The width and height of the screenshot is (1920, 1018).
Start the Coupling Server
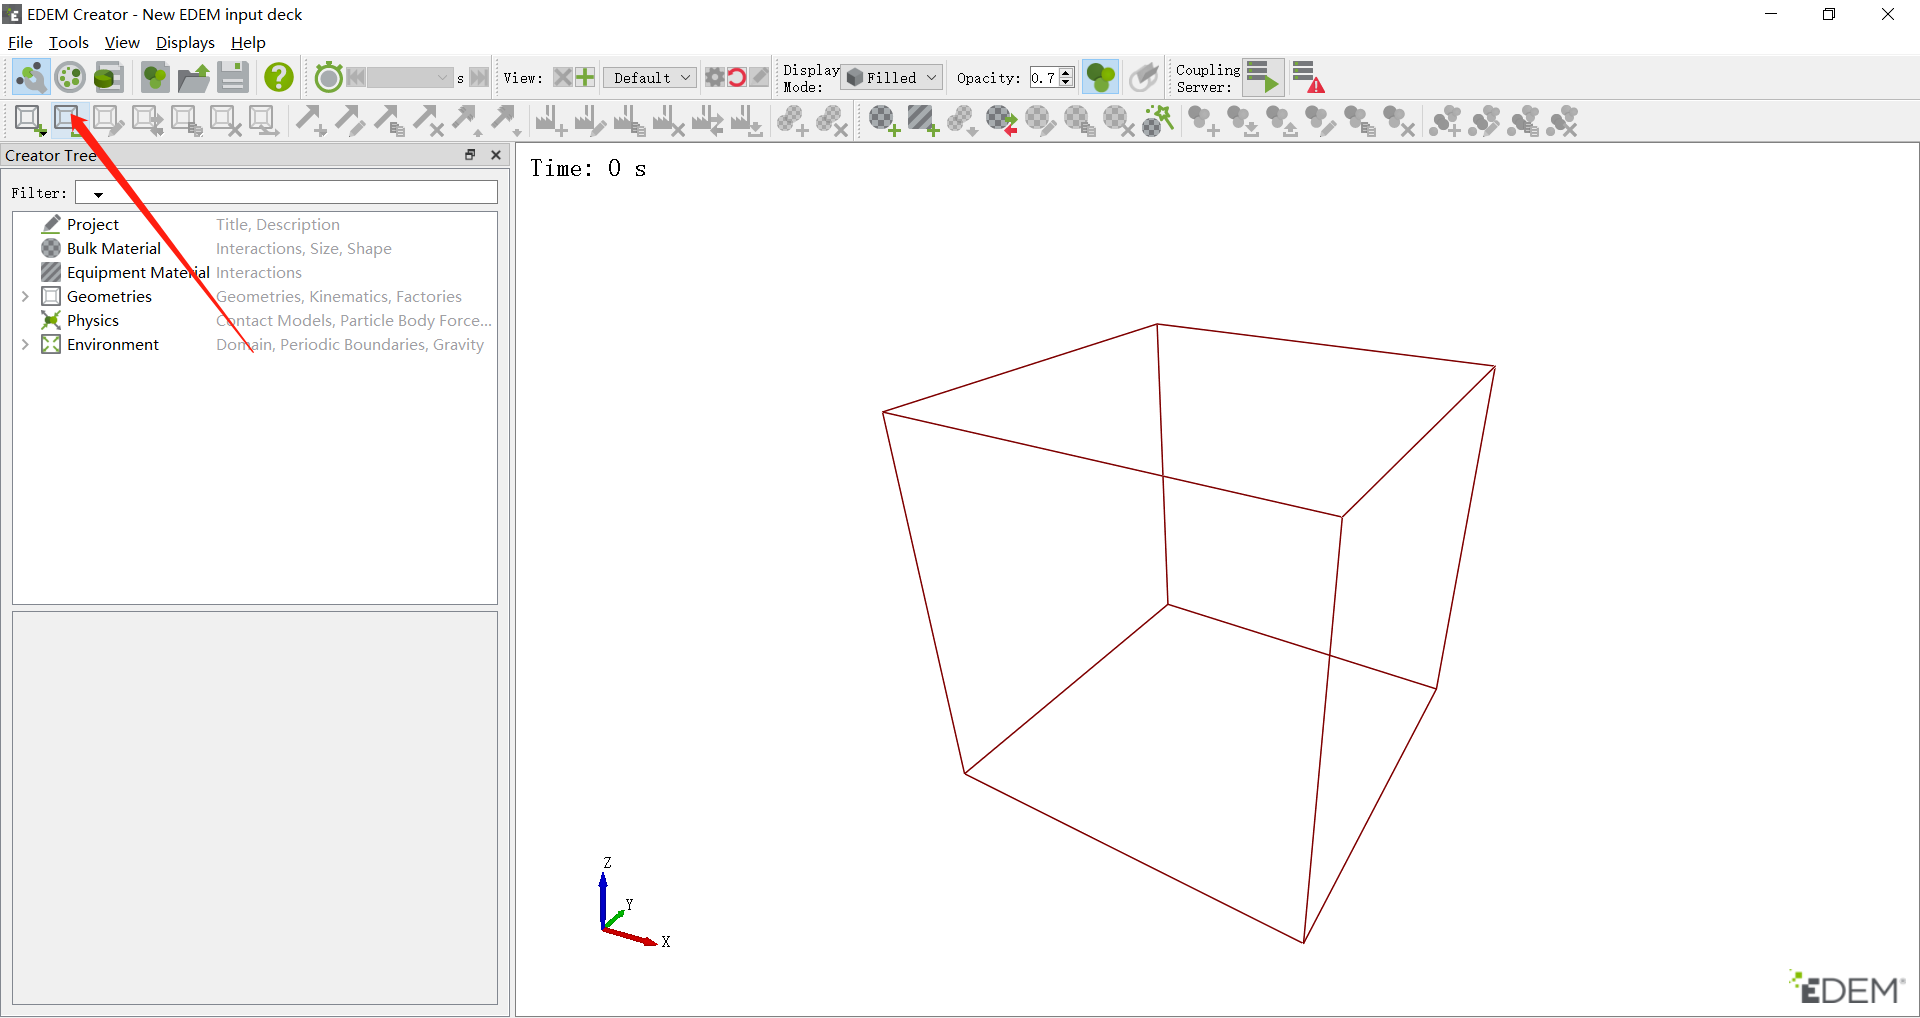(1263, 77)
